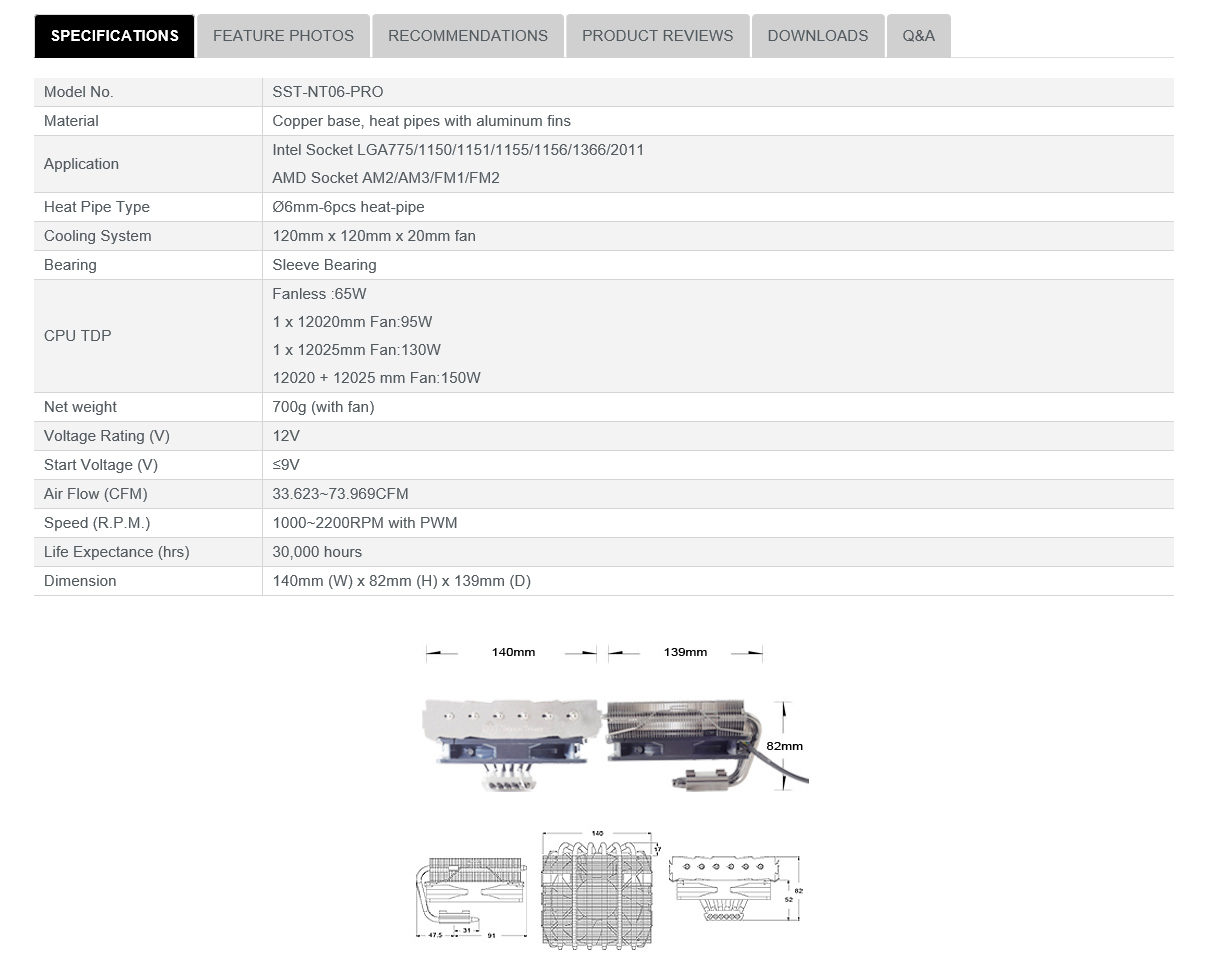The height and width of the screenshot is (965, 1205).
Task: Click the 12V voltage rating value
Action: 286,436
